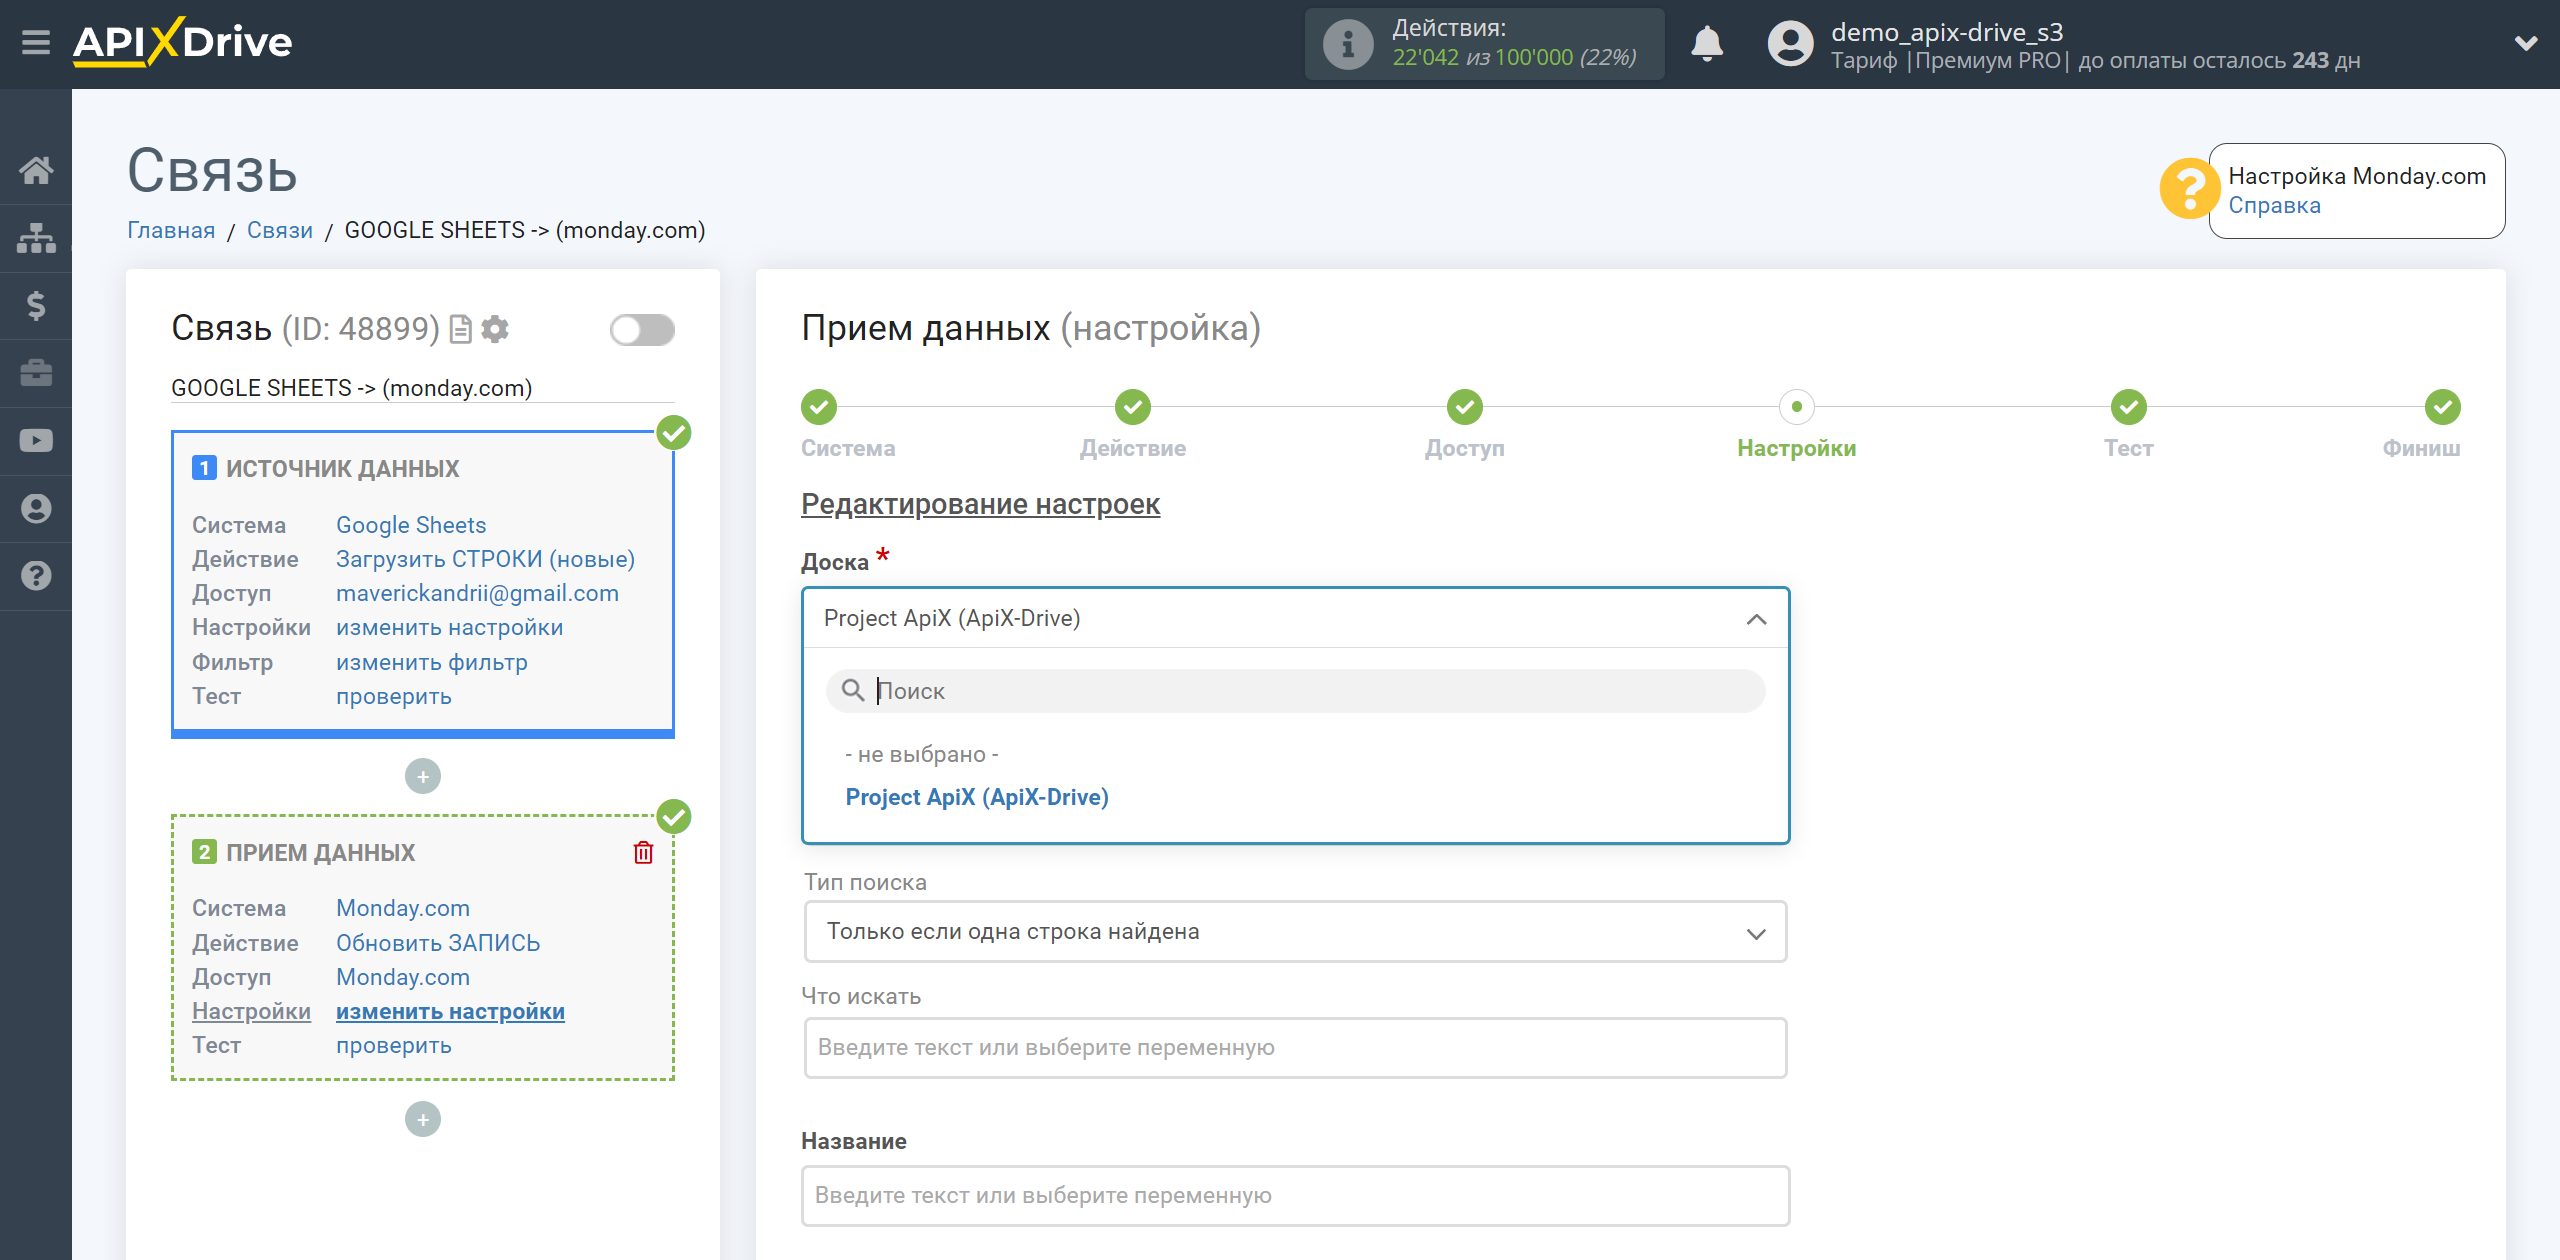Screen dimensions: 2560x1260
Task: Open the hamburger menu
Action: coord(36,43)
